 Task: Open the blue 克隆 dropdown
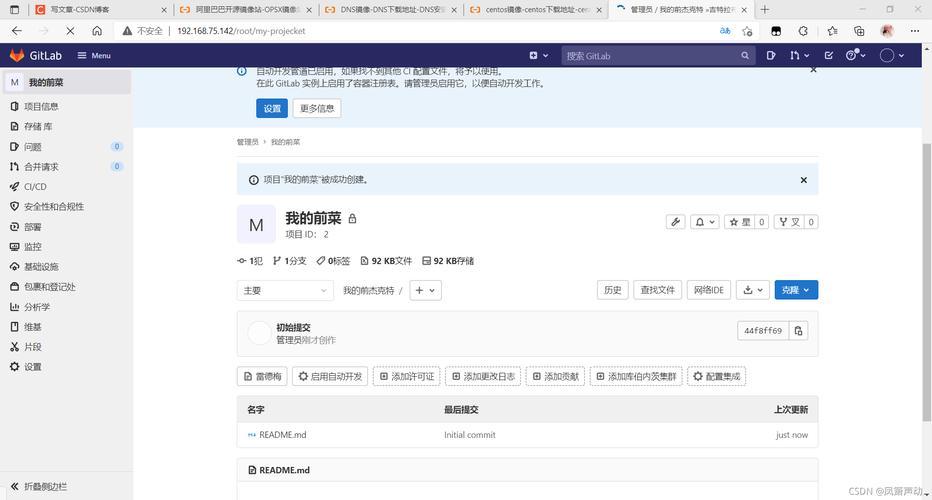click(796, 290)
